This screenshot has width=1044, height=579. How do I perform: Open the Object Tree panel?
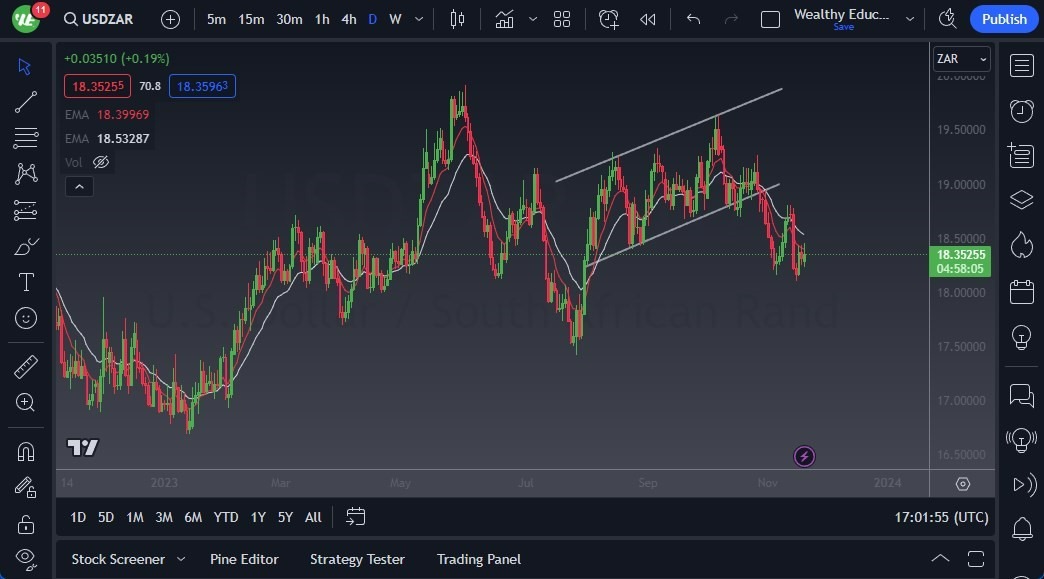1021,199
